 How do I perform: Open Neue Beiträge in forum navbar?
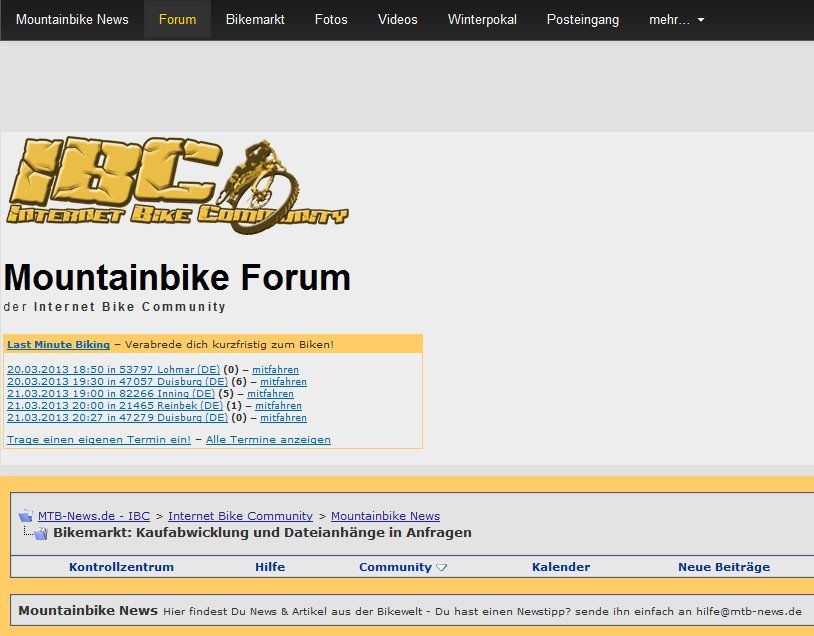pyautogui.click(x=724, y=567)
